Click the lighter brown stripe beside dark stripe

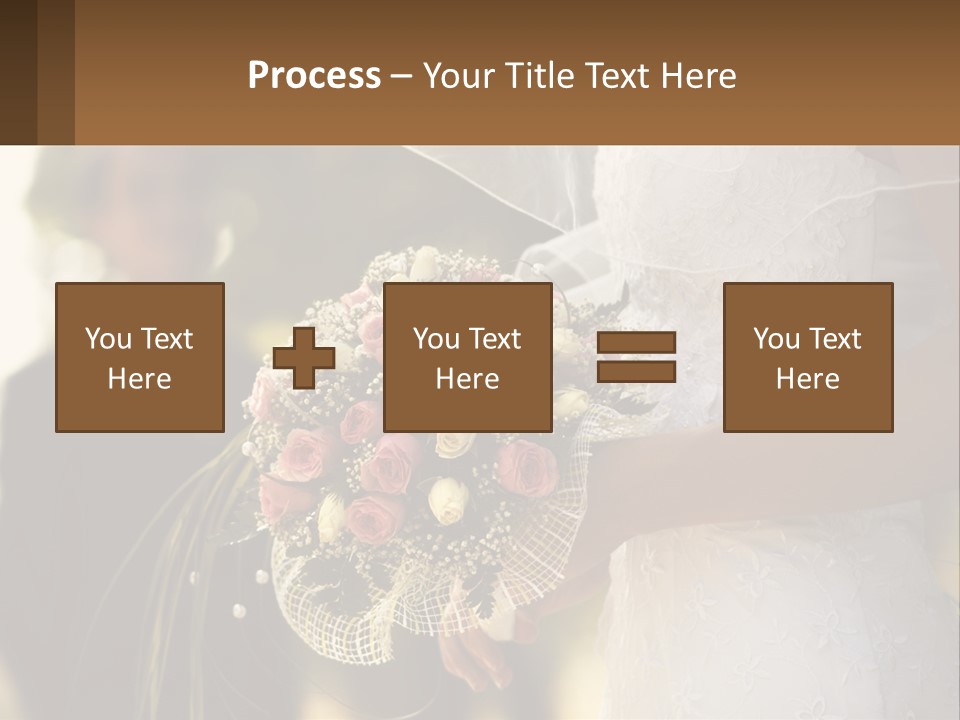pyautogui.click(x=56, y=72)
